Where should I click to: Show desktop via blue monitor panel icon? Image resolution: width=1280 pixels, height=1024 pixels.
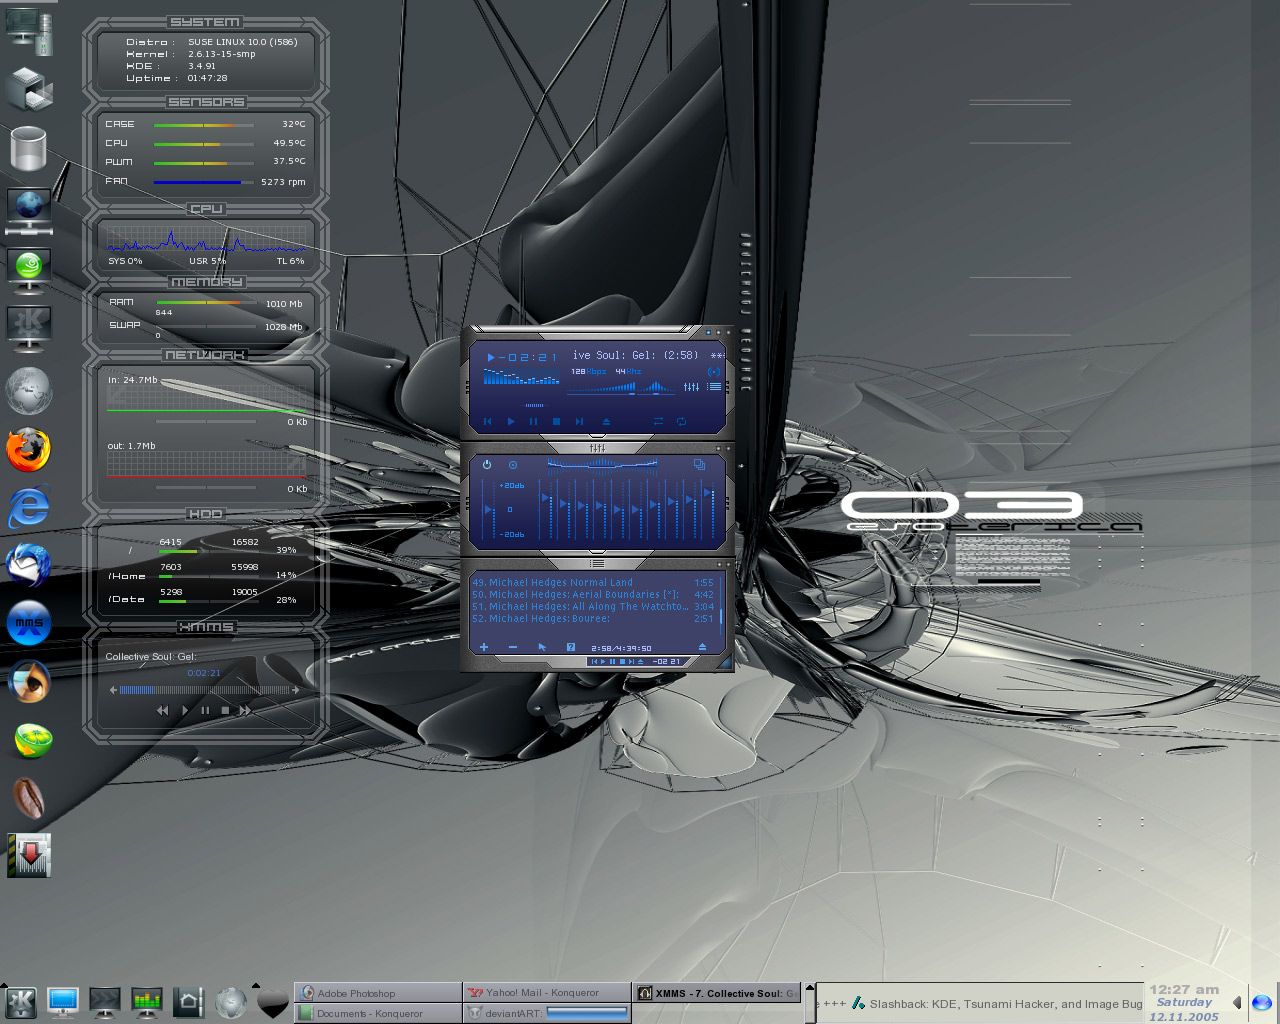tap(63, 1002)
